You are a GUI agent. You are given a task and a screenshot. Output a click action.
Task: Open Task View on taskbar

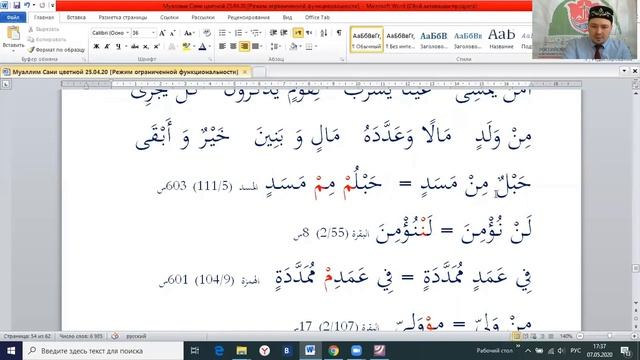[x=195, y=351]
